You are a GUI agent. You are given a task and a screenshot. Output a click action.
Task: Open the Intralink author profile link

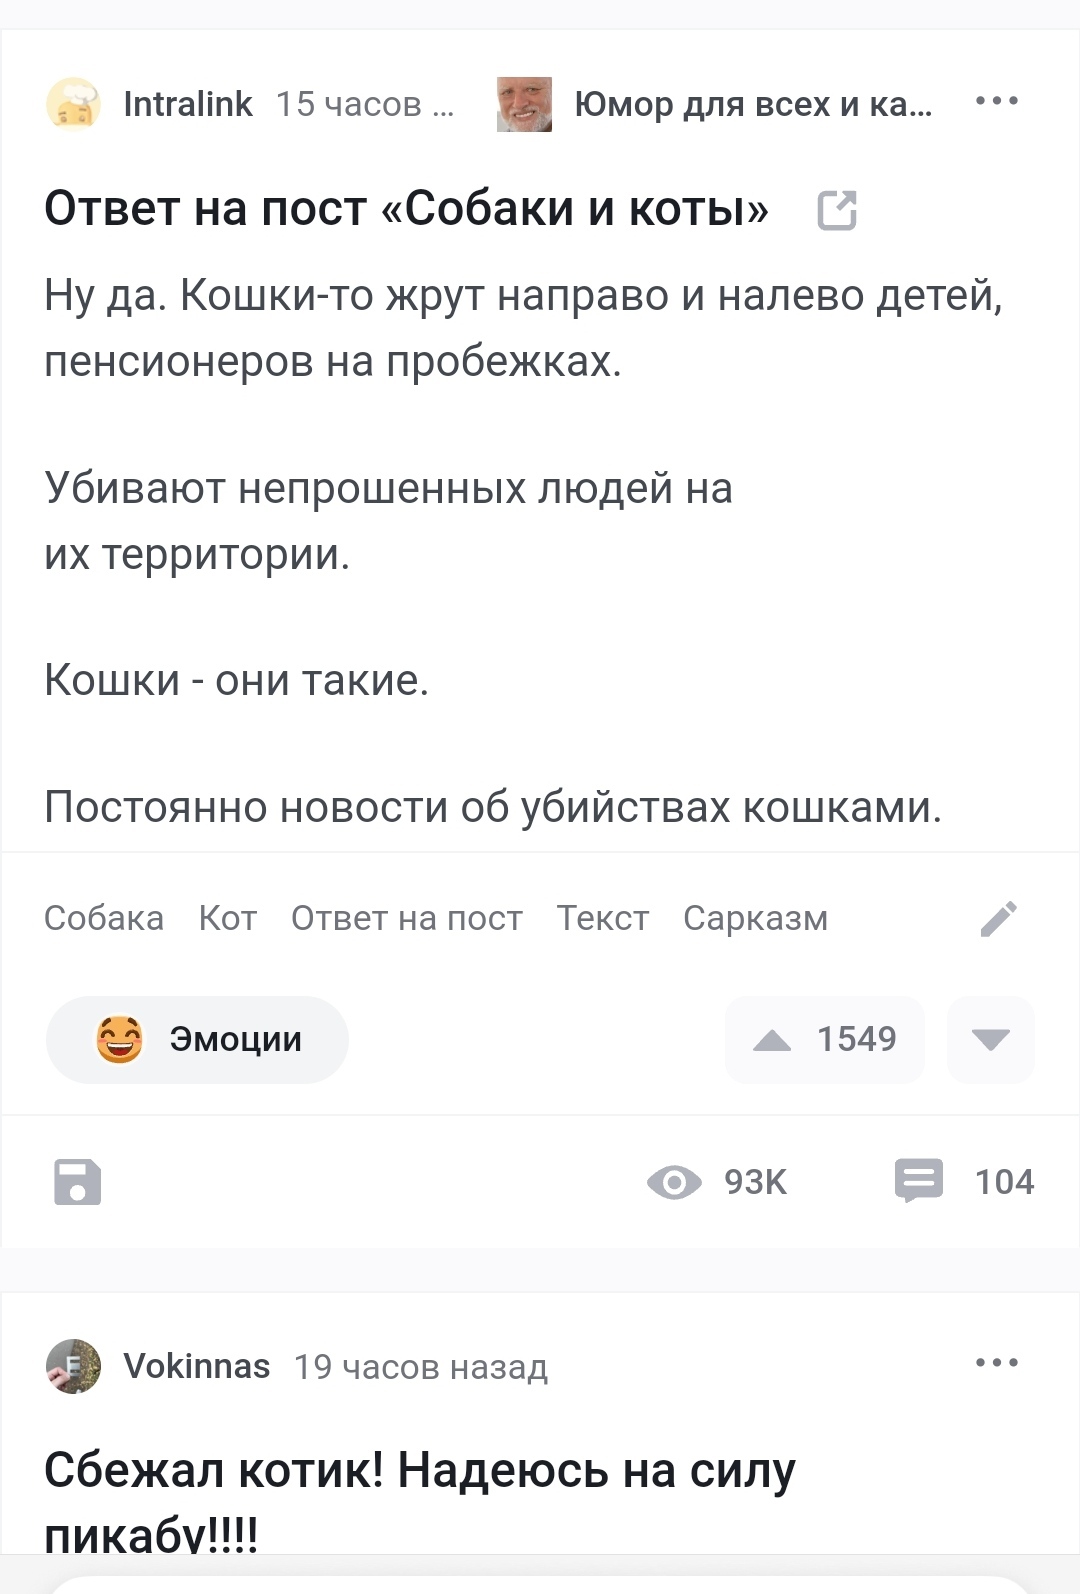(x=188, y=104)
